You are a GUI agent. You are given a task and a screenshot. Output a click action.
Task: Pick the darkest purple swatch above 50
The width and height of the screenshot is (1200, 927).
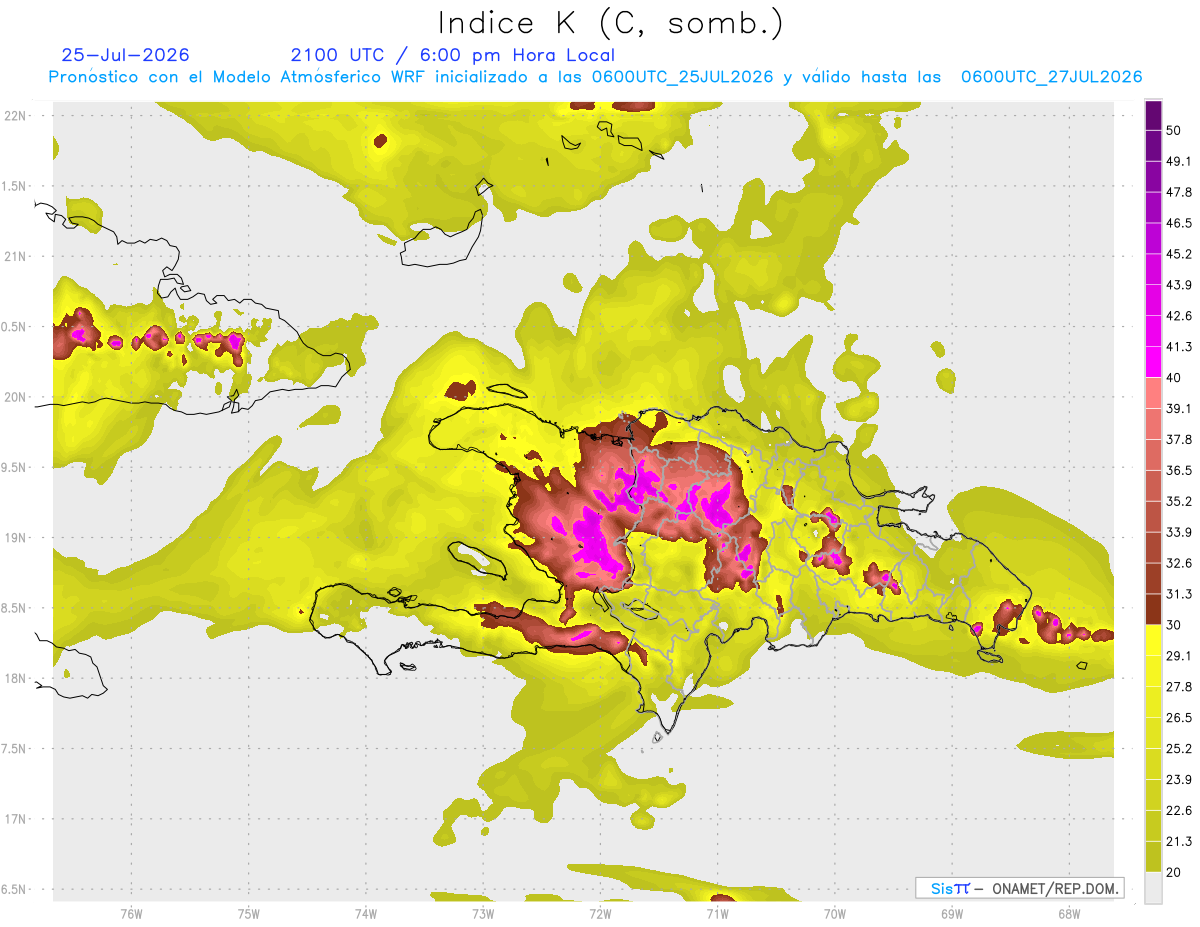tap(1153, 115)
